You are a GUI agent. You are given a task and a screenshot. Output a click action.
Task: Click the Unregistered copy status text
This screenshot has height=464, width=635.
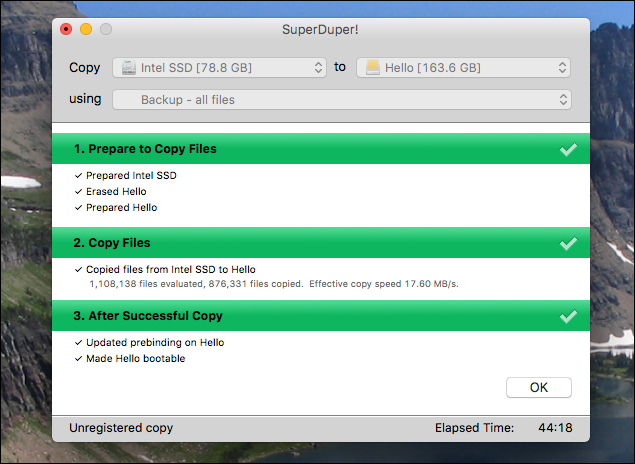coord(121,428)
